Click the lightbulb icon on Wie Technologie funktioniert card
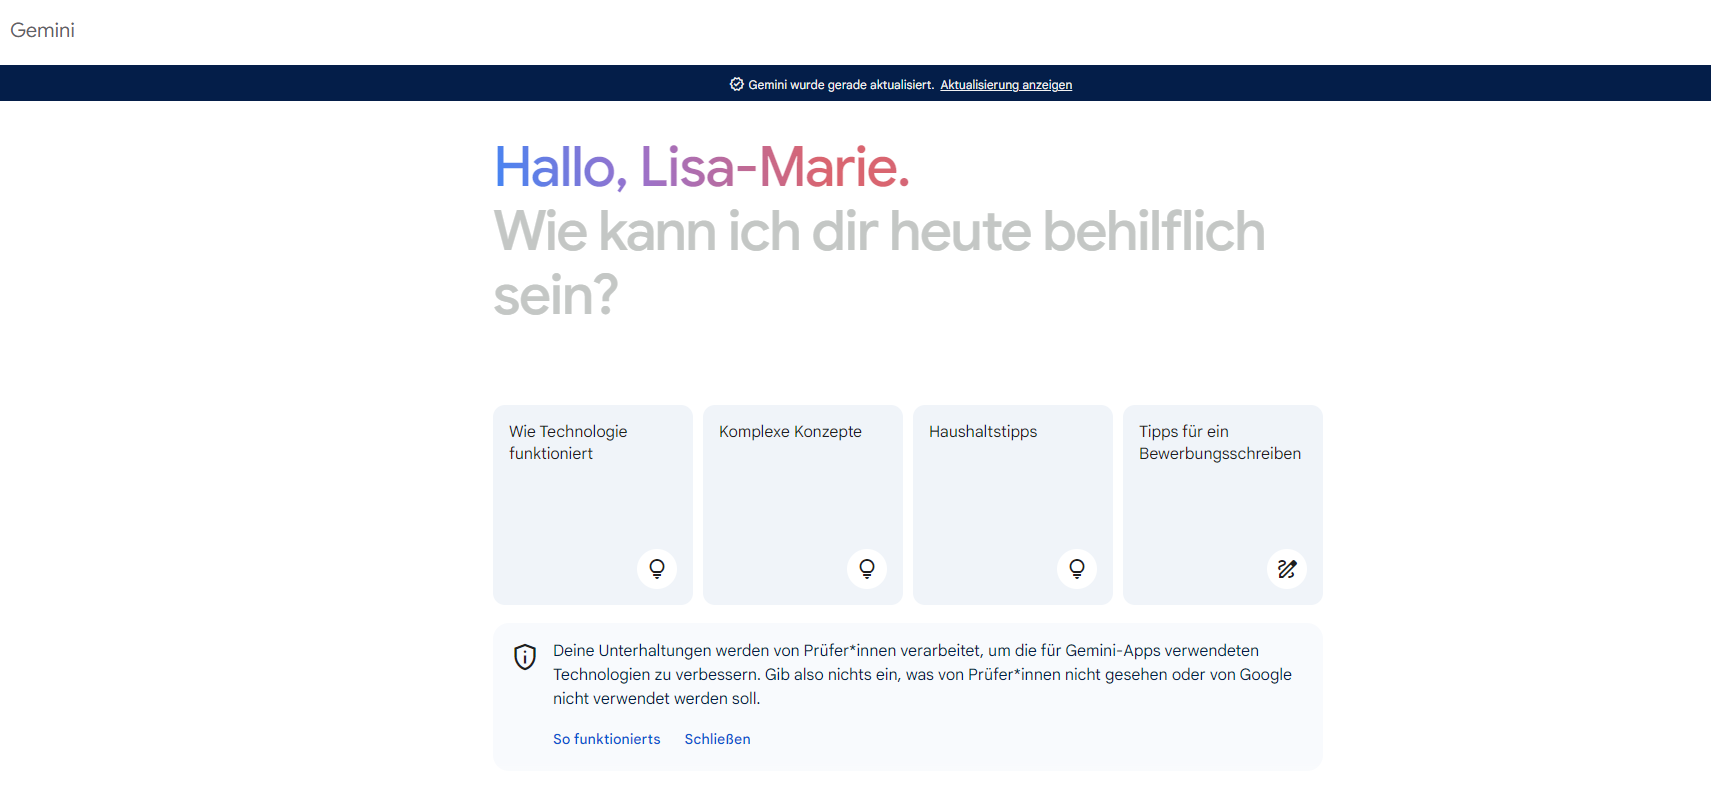1711x788 pixels. point(657,569)
